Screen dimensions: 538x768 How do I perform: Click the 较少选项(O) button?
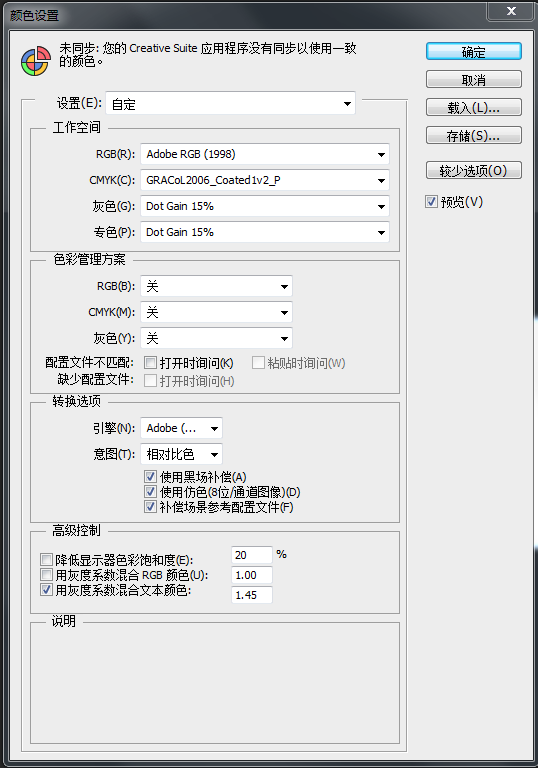coord(473,170)
